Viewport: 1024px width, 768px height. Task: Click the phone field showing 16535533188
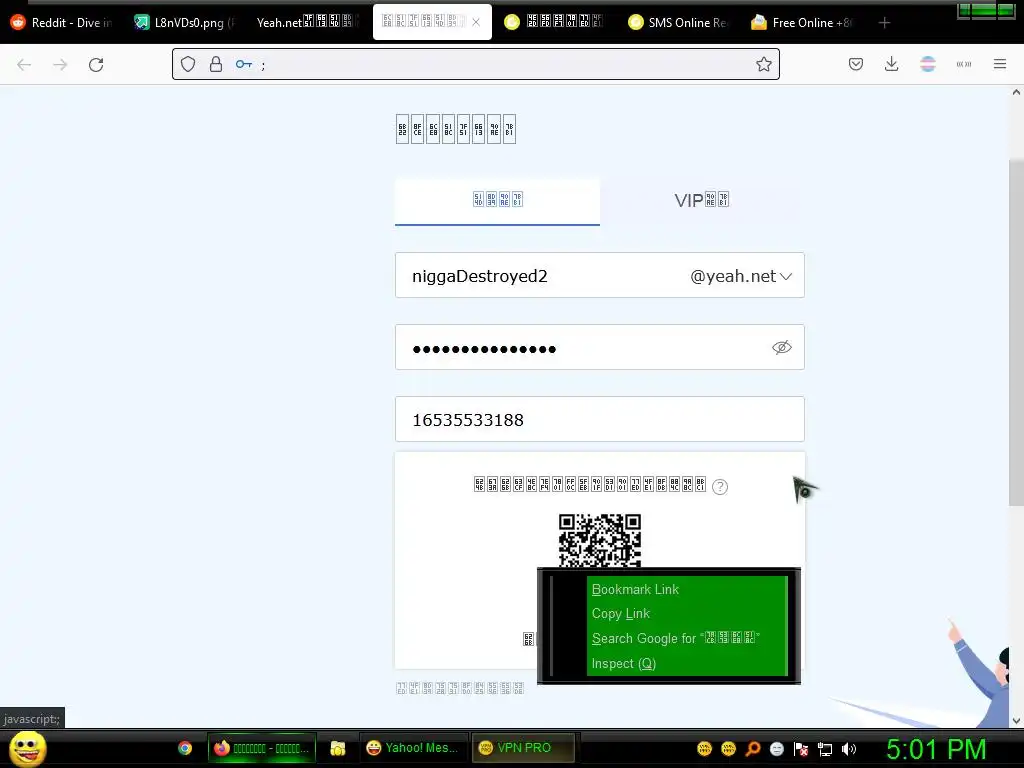(600, 419)
